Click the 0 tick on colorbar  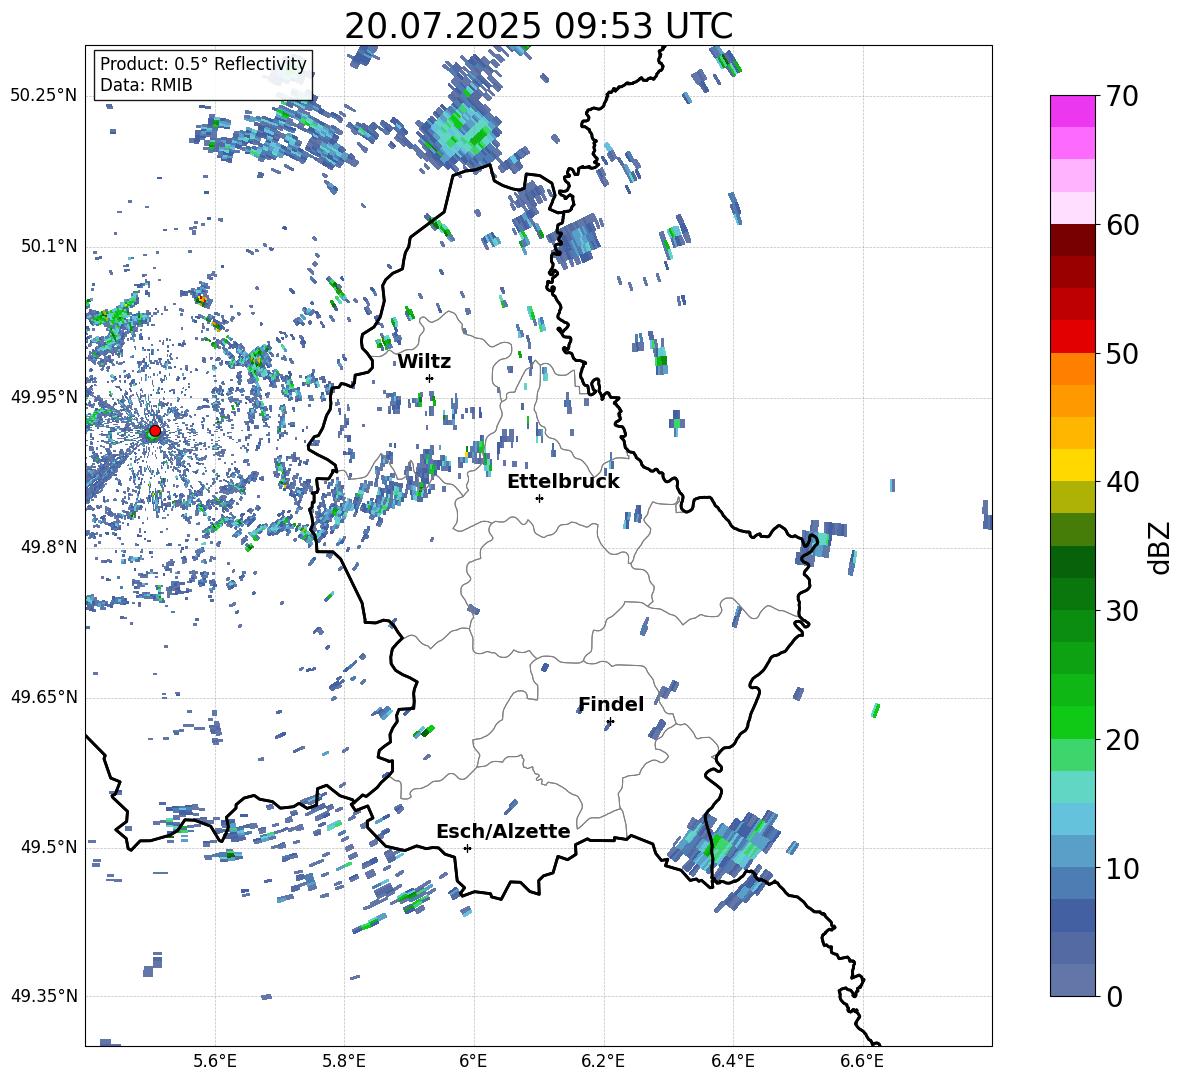(1115, 996)
